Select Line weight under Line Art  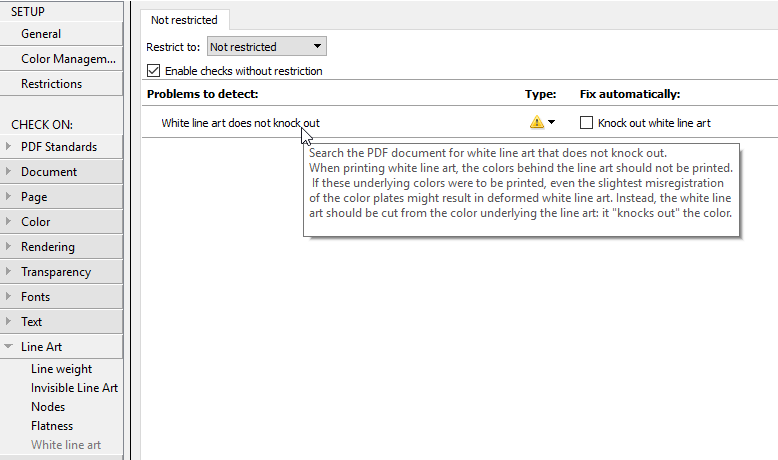[61, 369]
